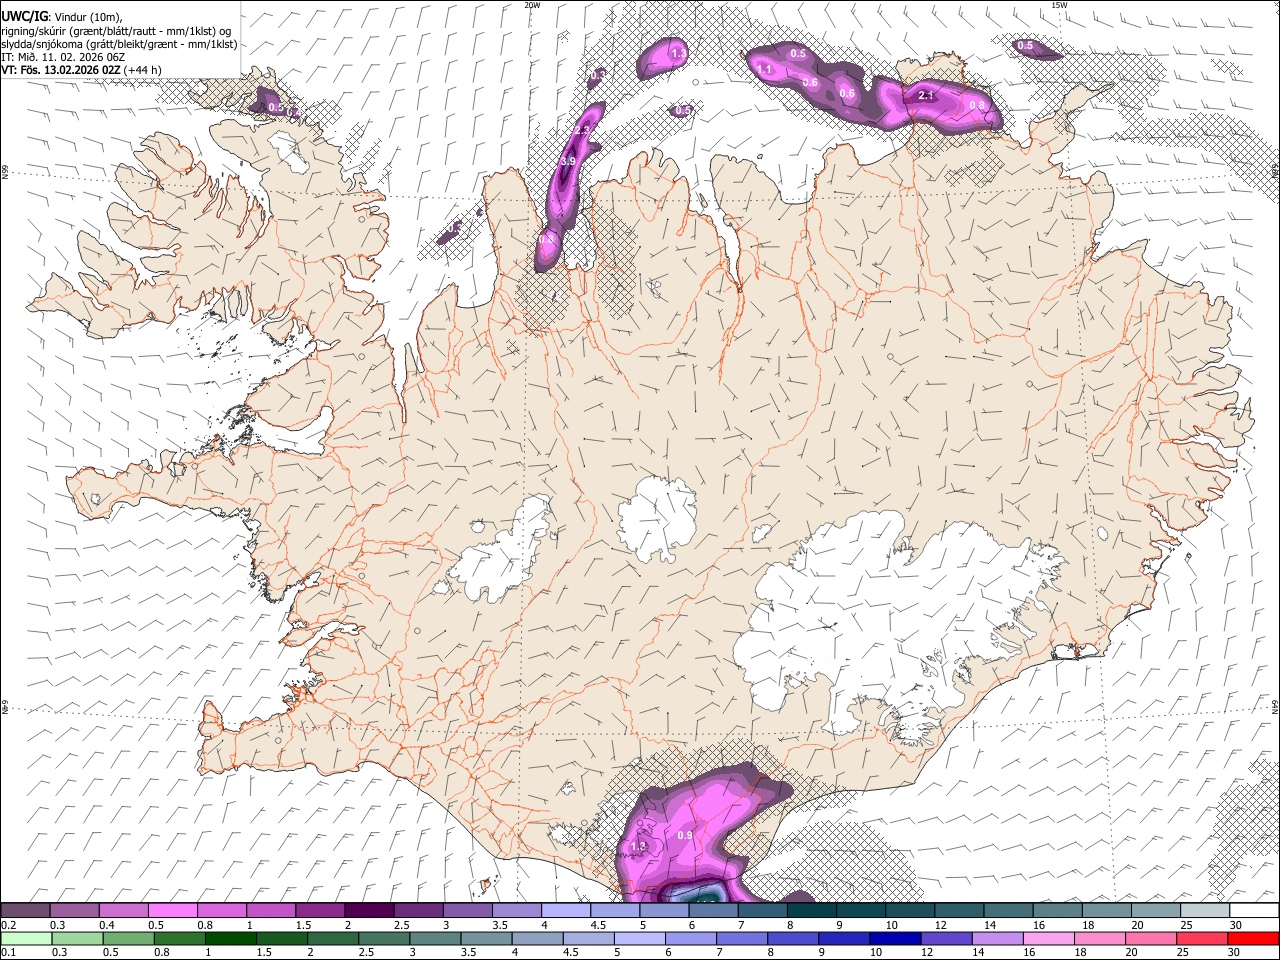Click the 0.9 snowfall value in south
Image resolution: width=1280 pixels, height=960 pixels.
(685, 835)
